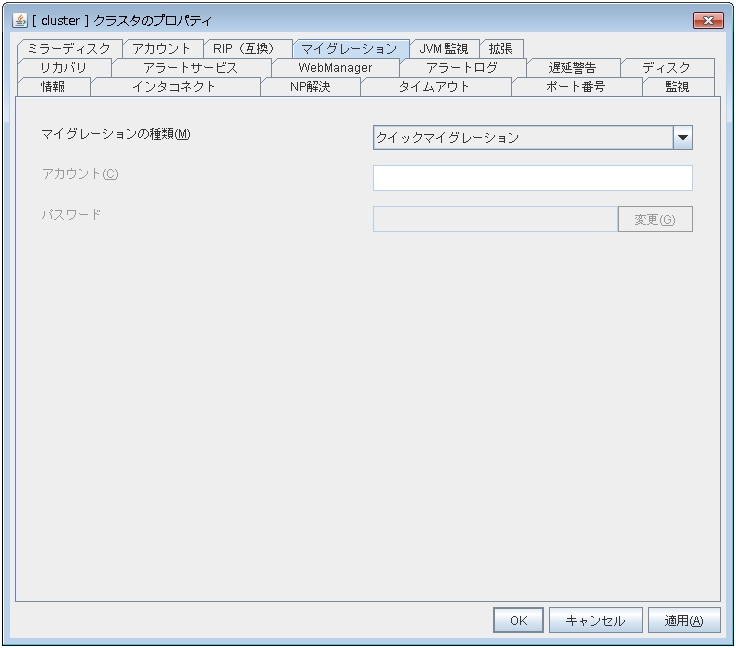Click the パスワード field
The height and width of the screenshot is (648, 736).
click(x=495, y=219)
